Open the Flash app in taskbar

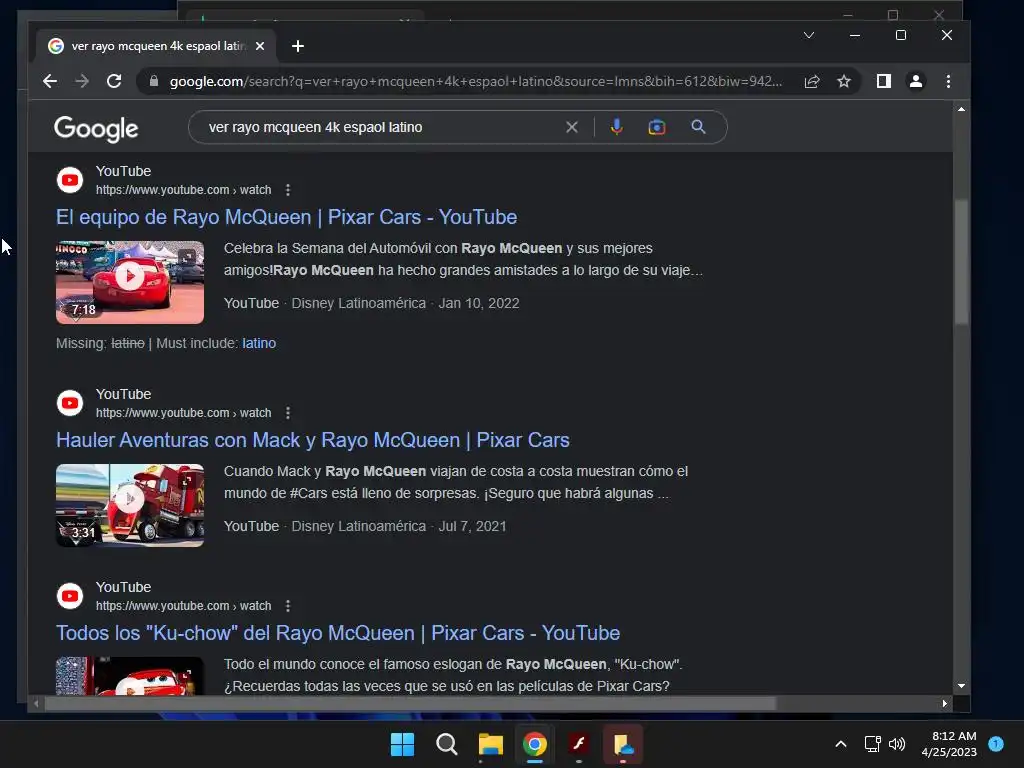579,744
